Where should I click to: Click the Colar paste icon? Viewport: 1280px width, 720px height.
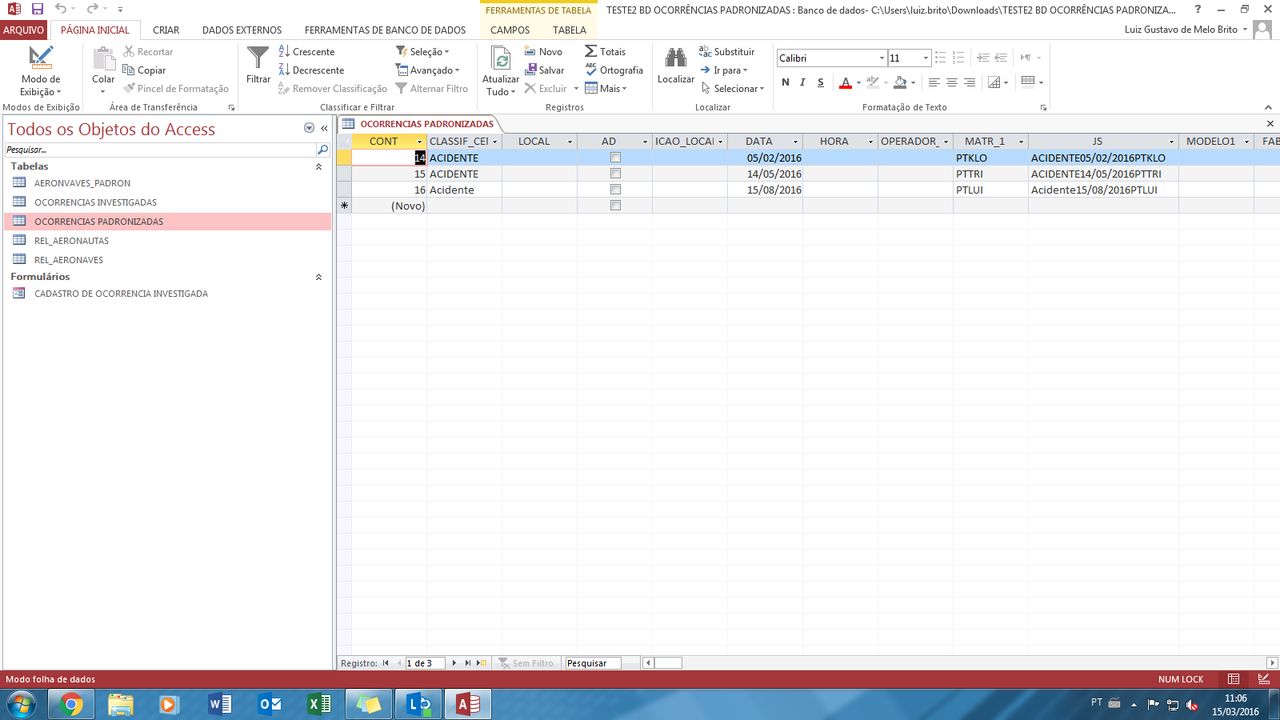pyautogui.click(x=103, y=59)
